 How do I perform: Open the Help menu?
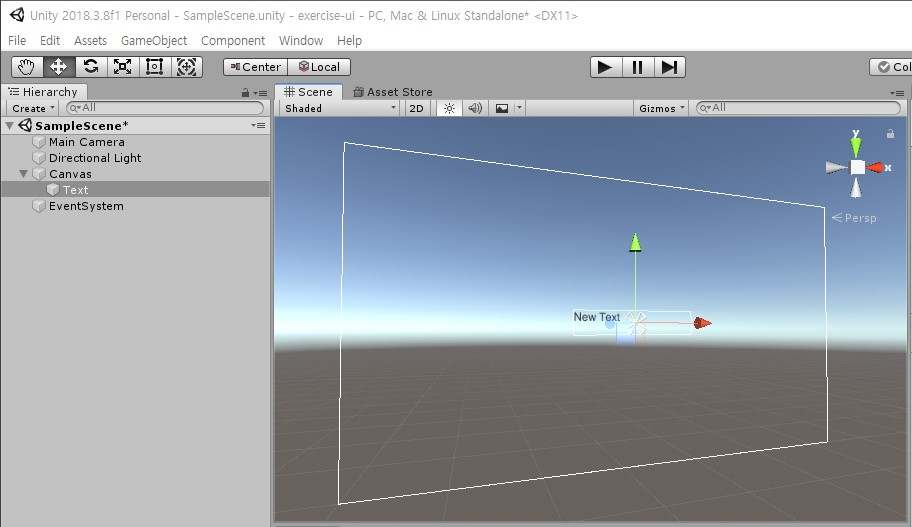point(349,41)
